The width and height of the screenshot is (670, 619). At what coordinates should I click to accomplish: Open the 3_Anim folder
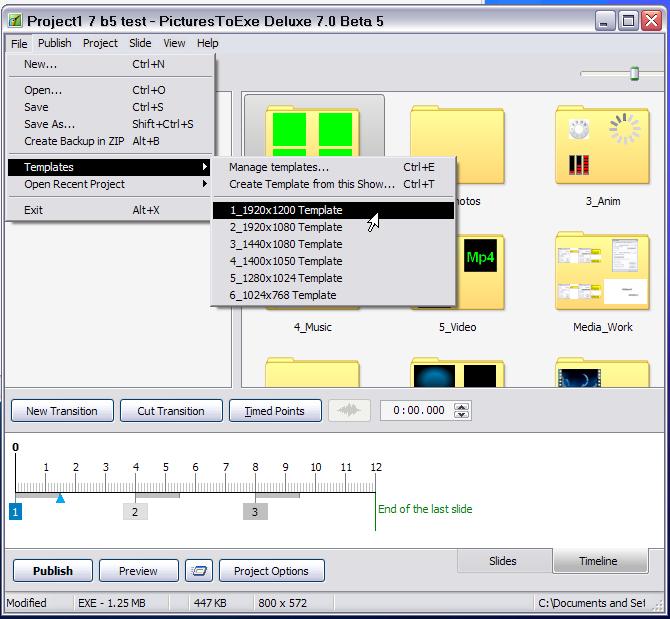coord(602,145)
